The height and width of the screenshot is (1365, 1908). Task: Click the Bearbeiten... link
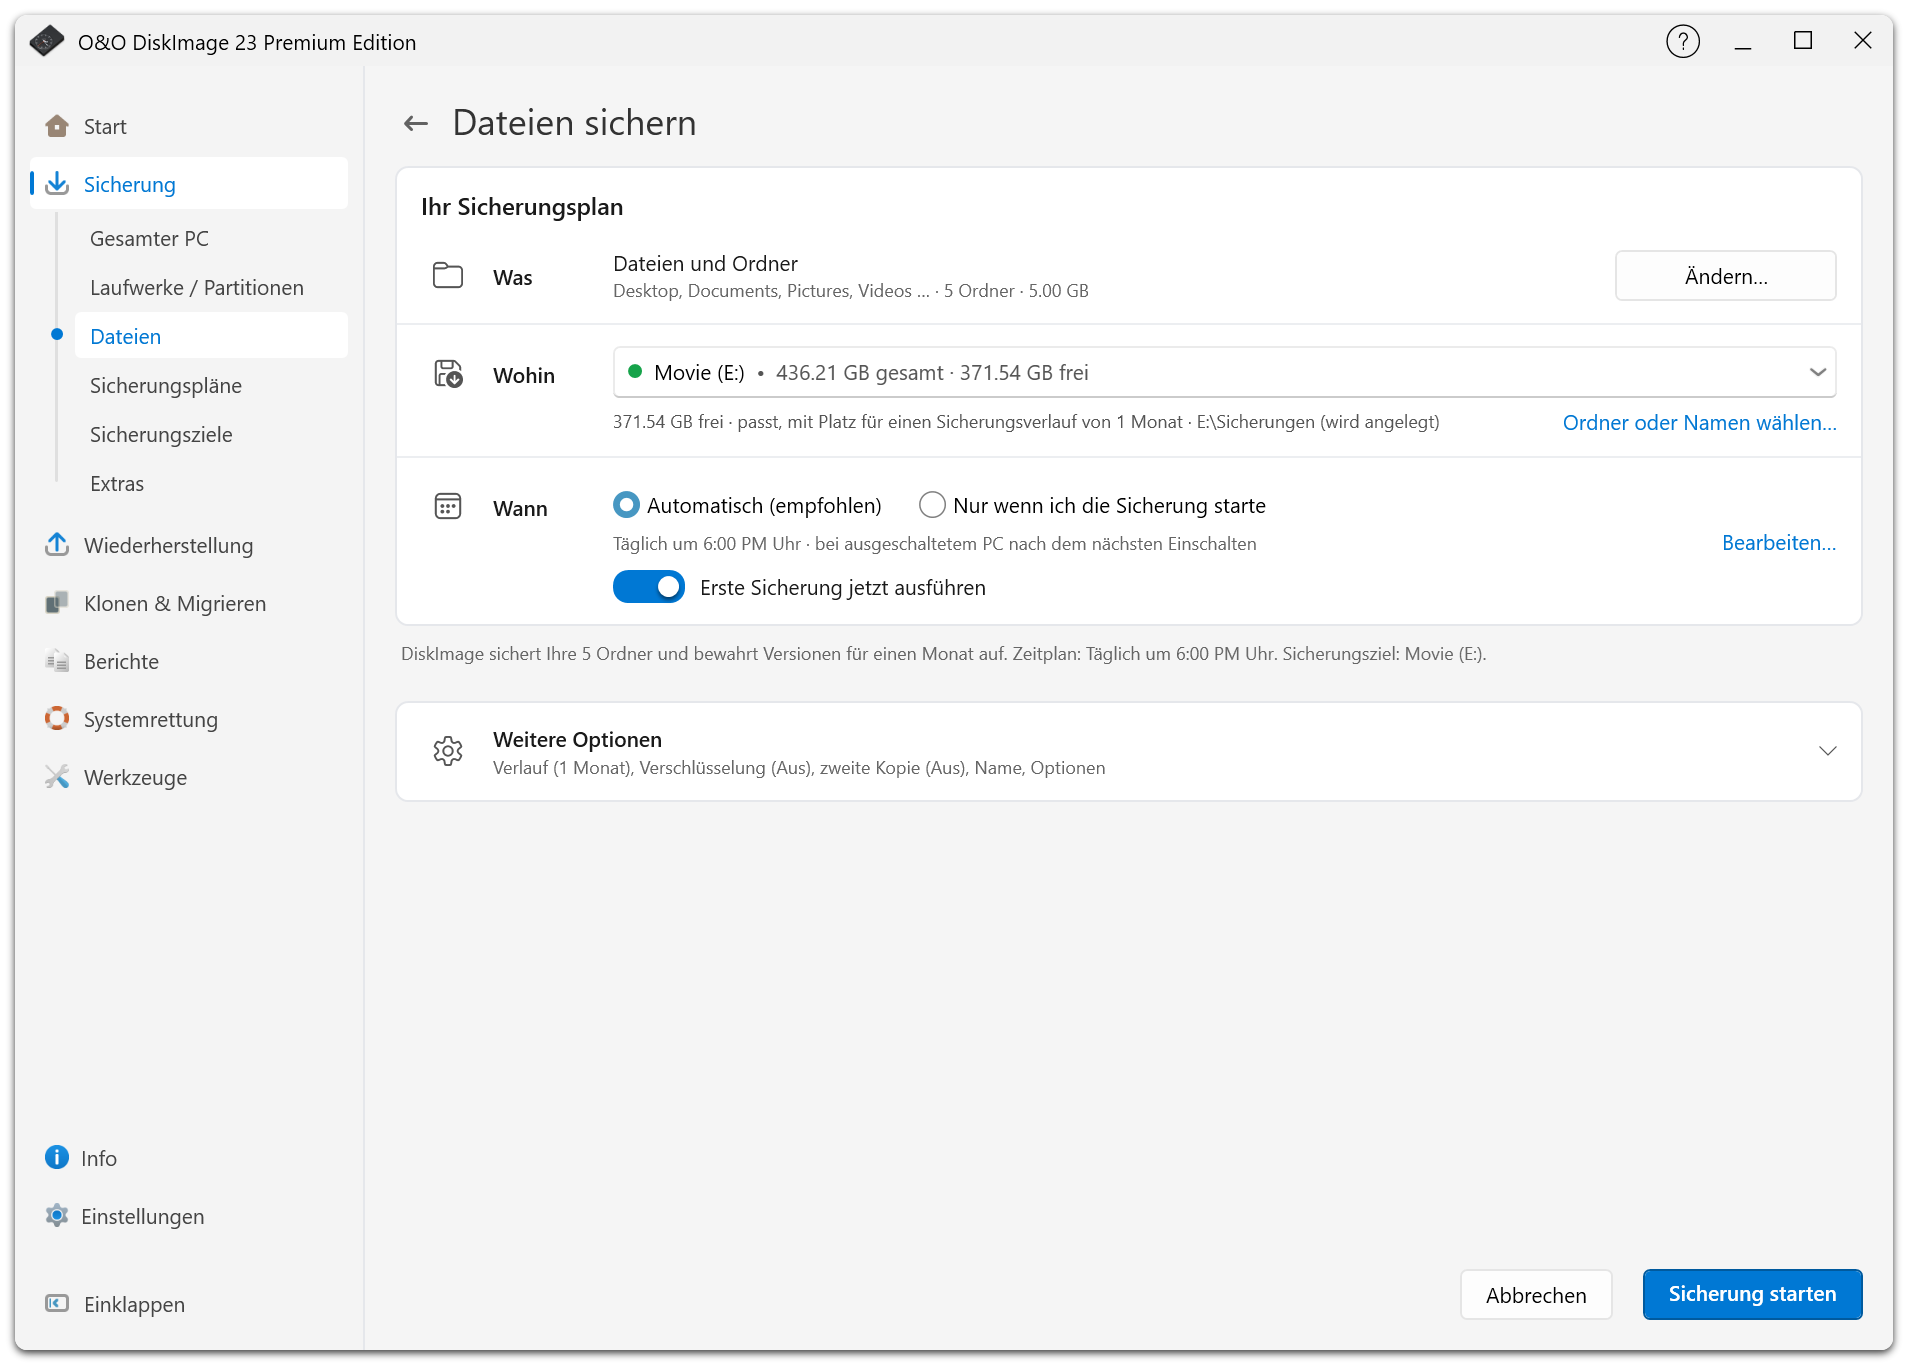(x=1779, y=543)
